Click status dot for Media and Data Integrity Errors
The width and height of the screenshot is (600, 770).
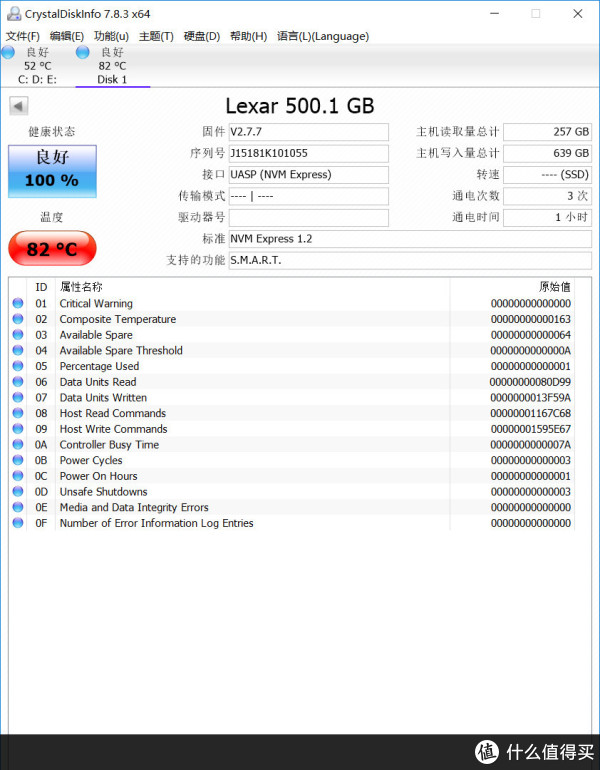pyautogui.click(x=18, y=507)
